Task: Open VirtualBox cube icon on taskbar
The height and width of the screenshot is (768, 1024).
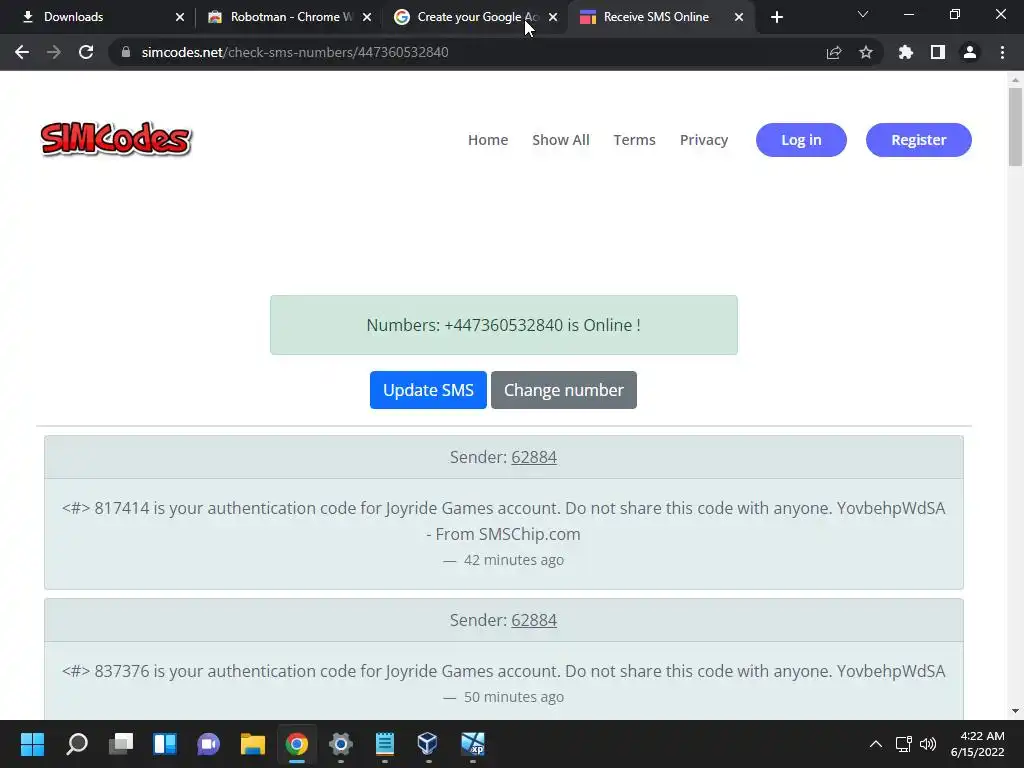Action: click(428, 744)
